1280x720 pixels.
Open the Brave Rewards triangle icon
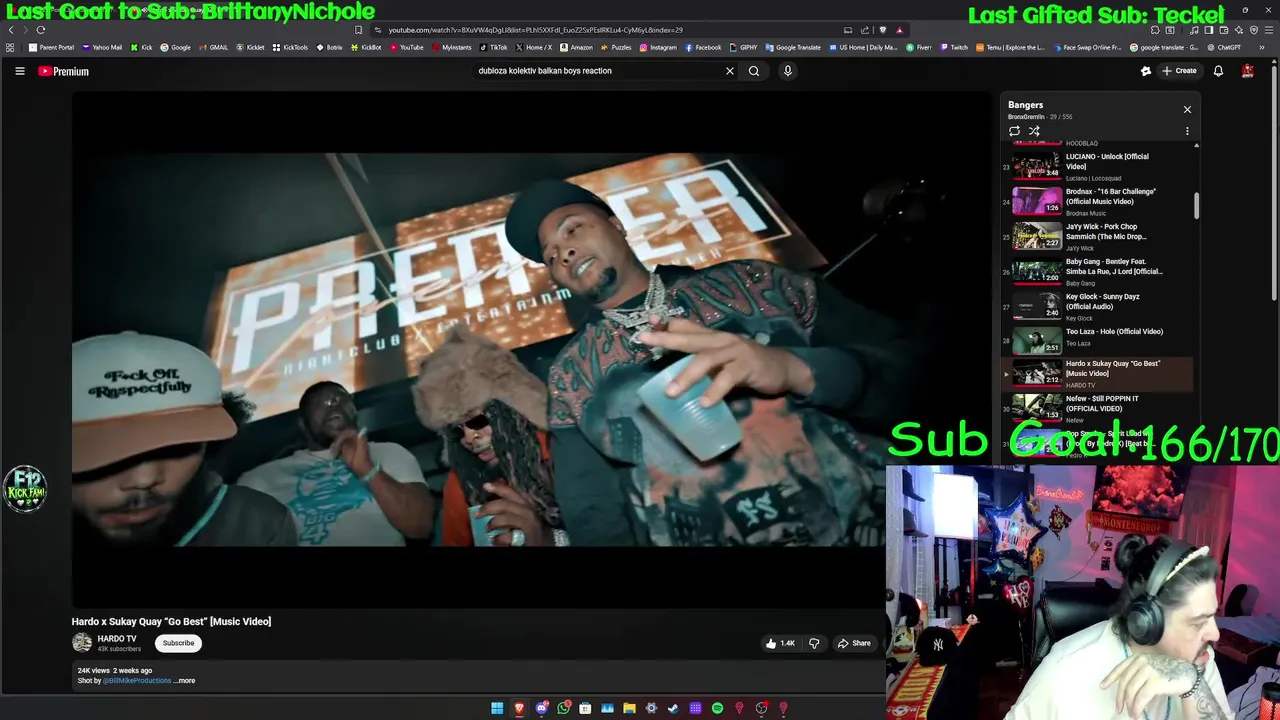coord(899,30)
